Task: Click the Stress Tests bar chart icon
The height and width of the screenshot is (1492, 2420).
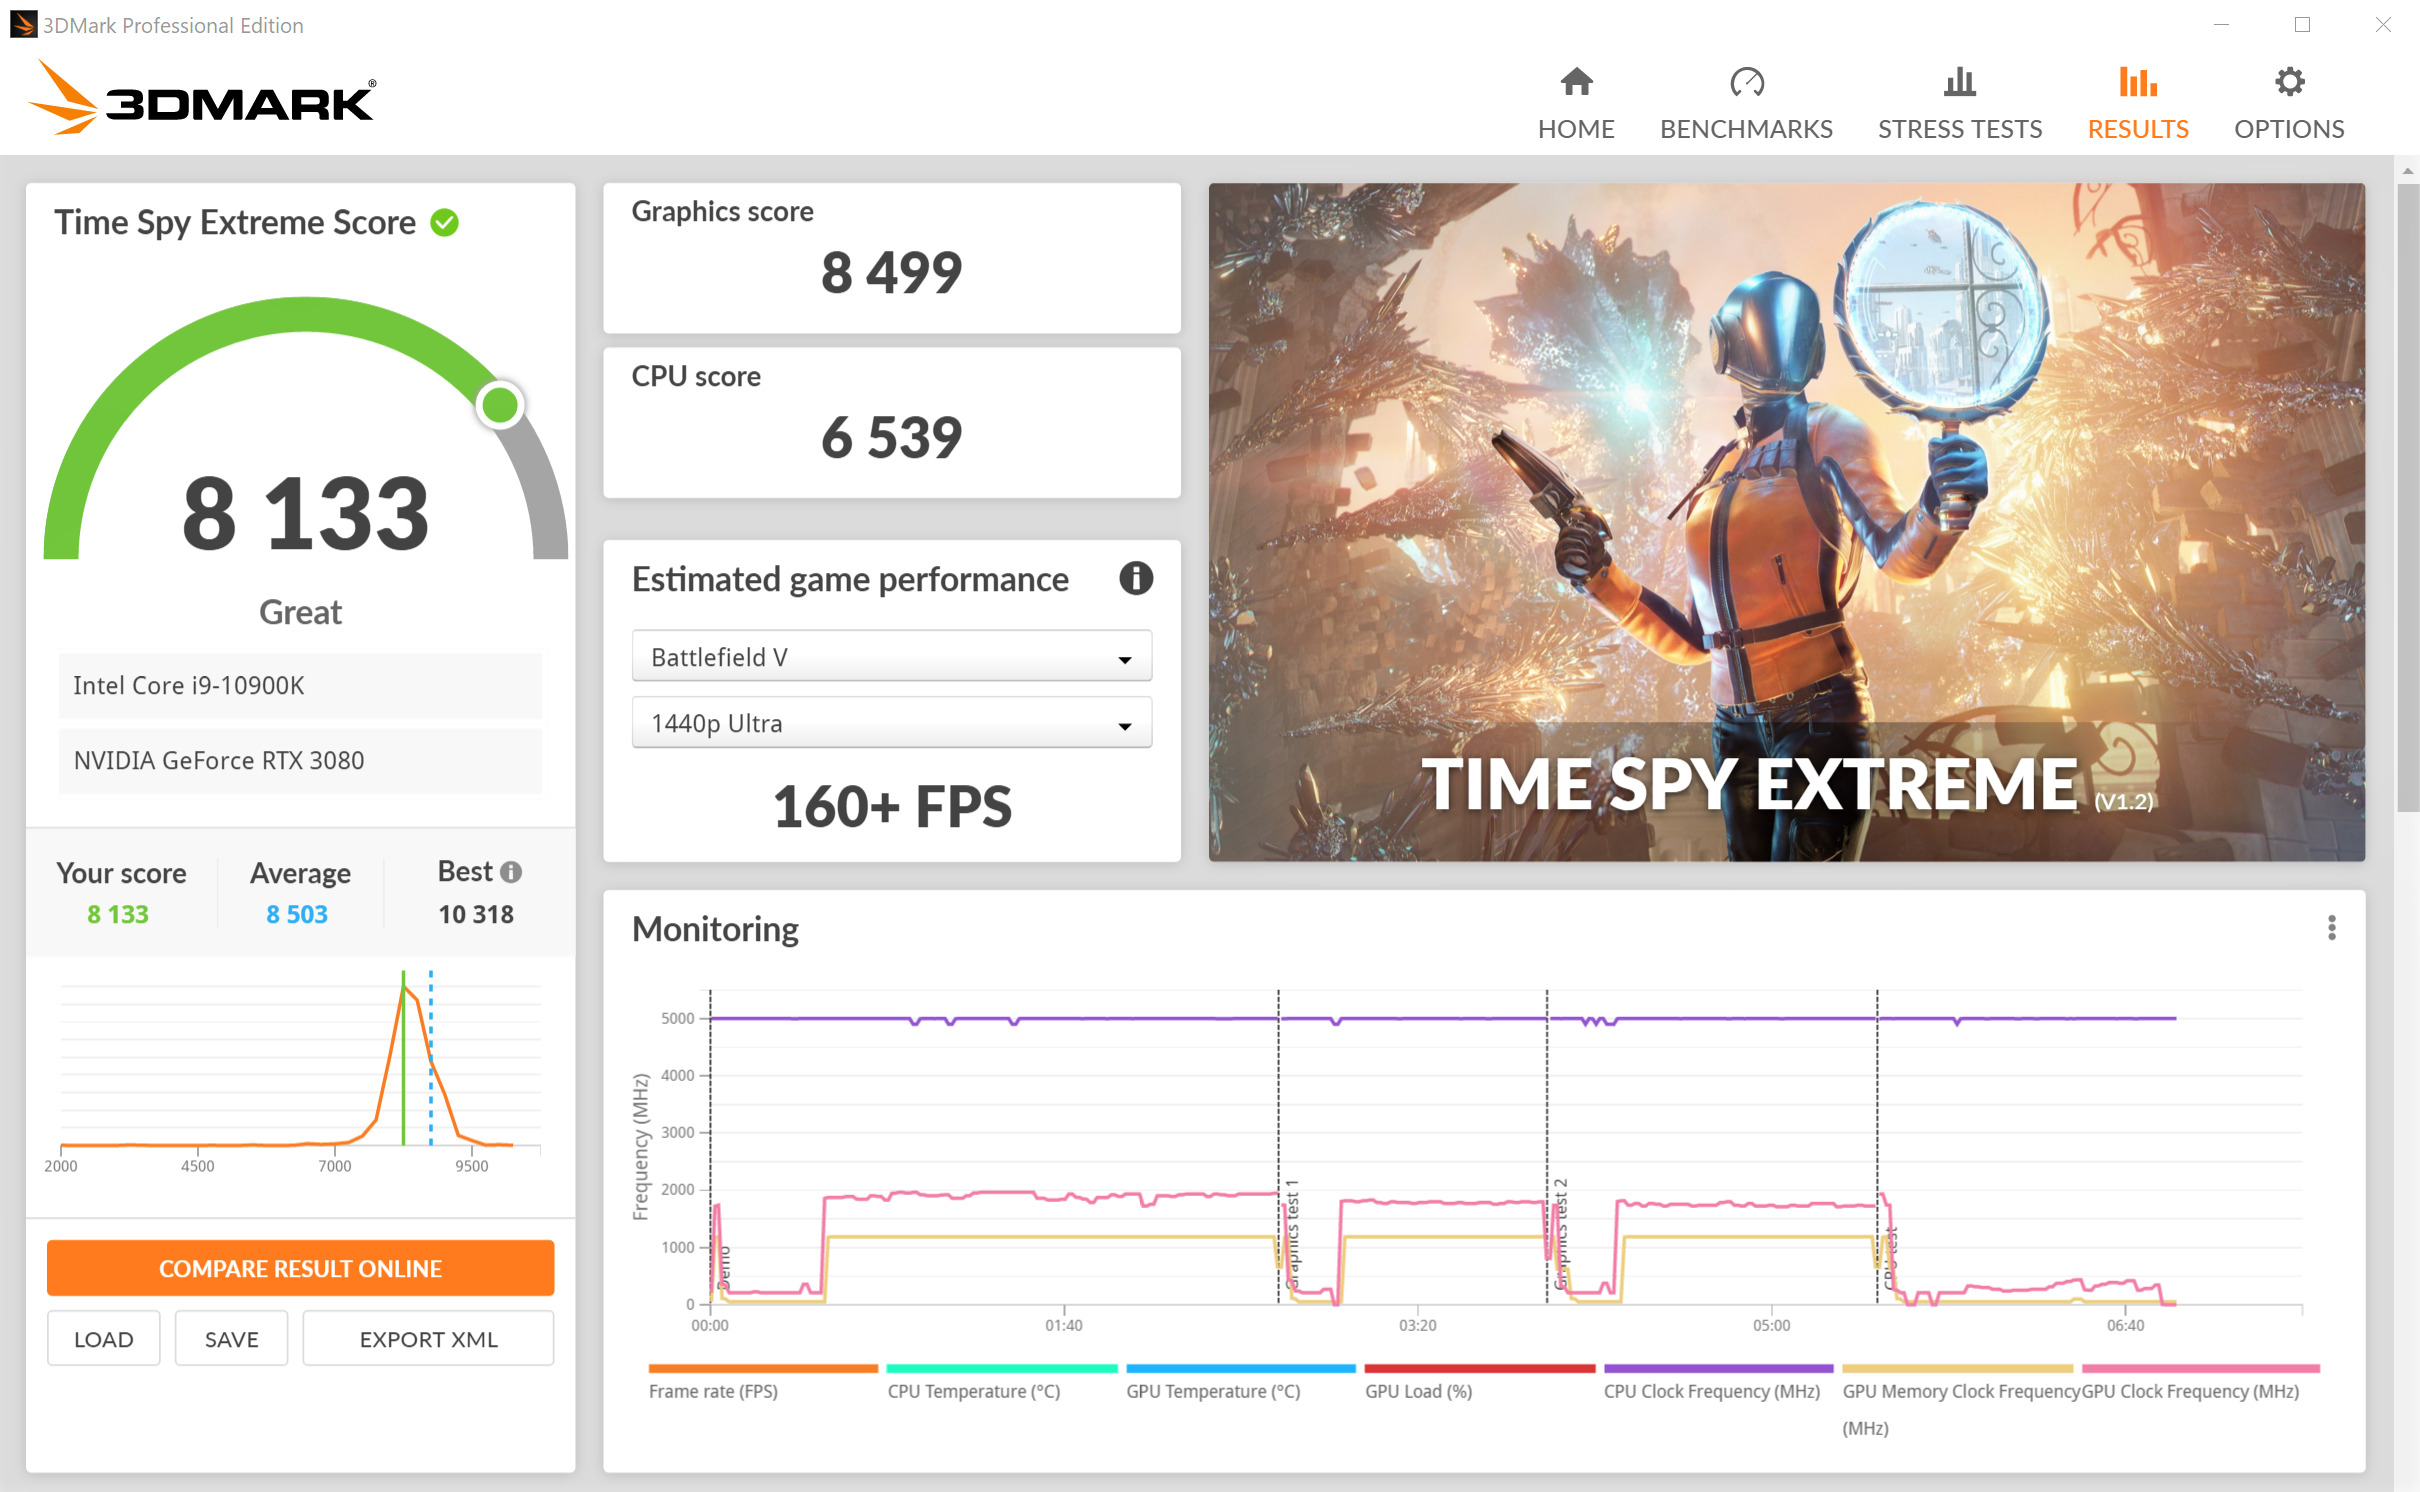Action: pos(1959,82)
